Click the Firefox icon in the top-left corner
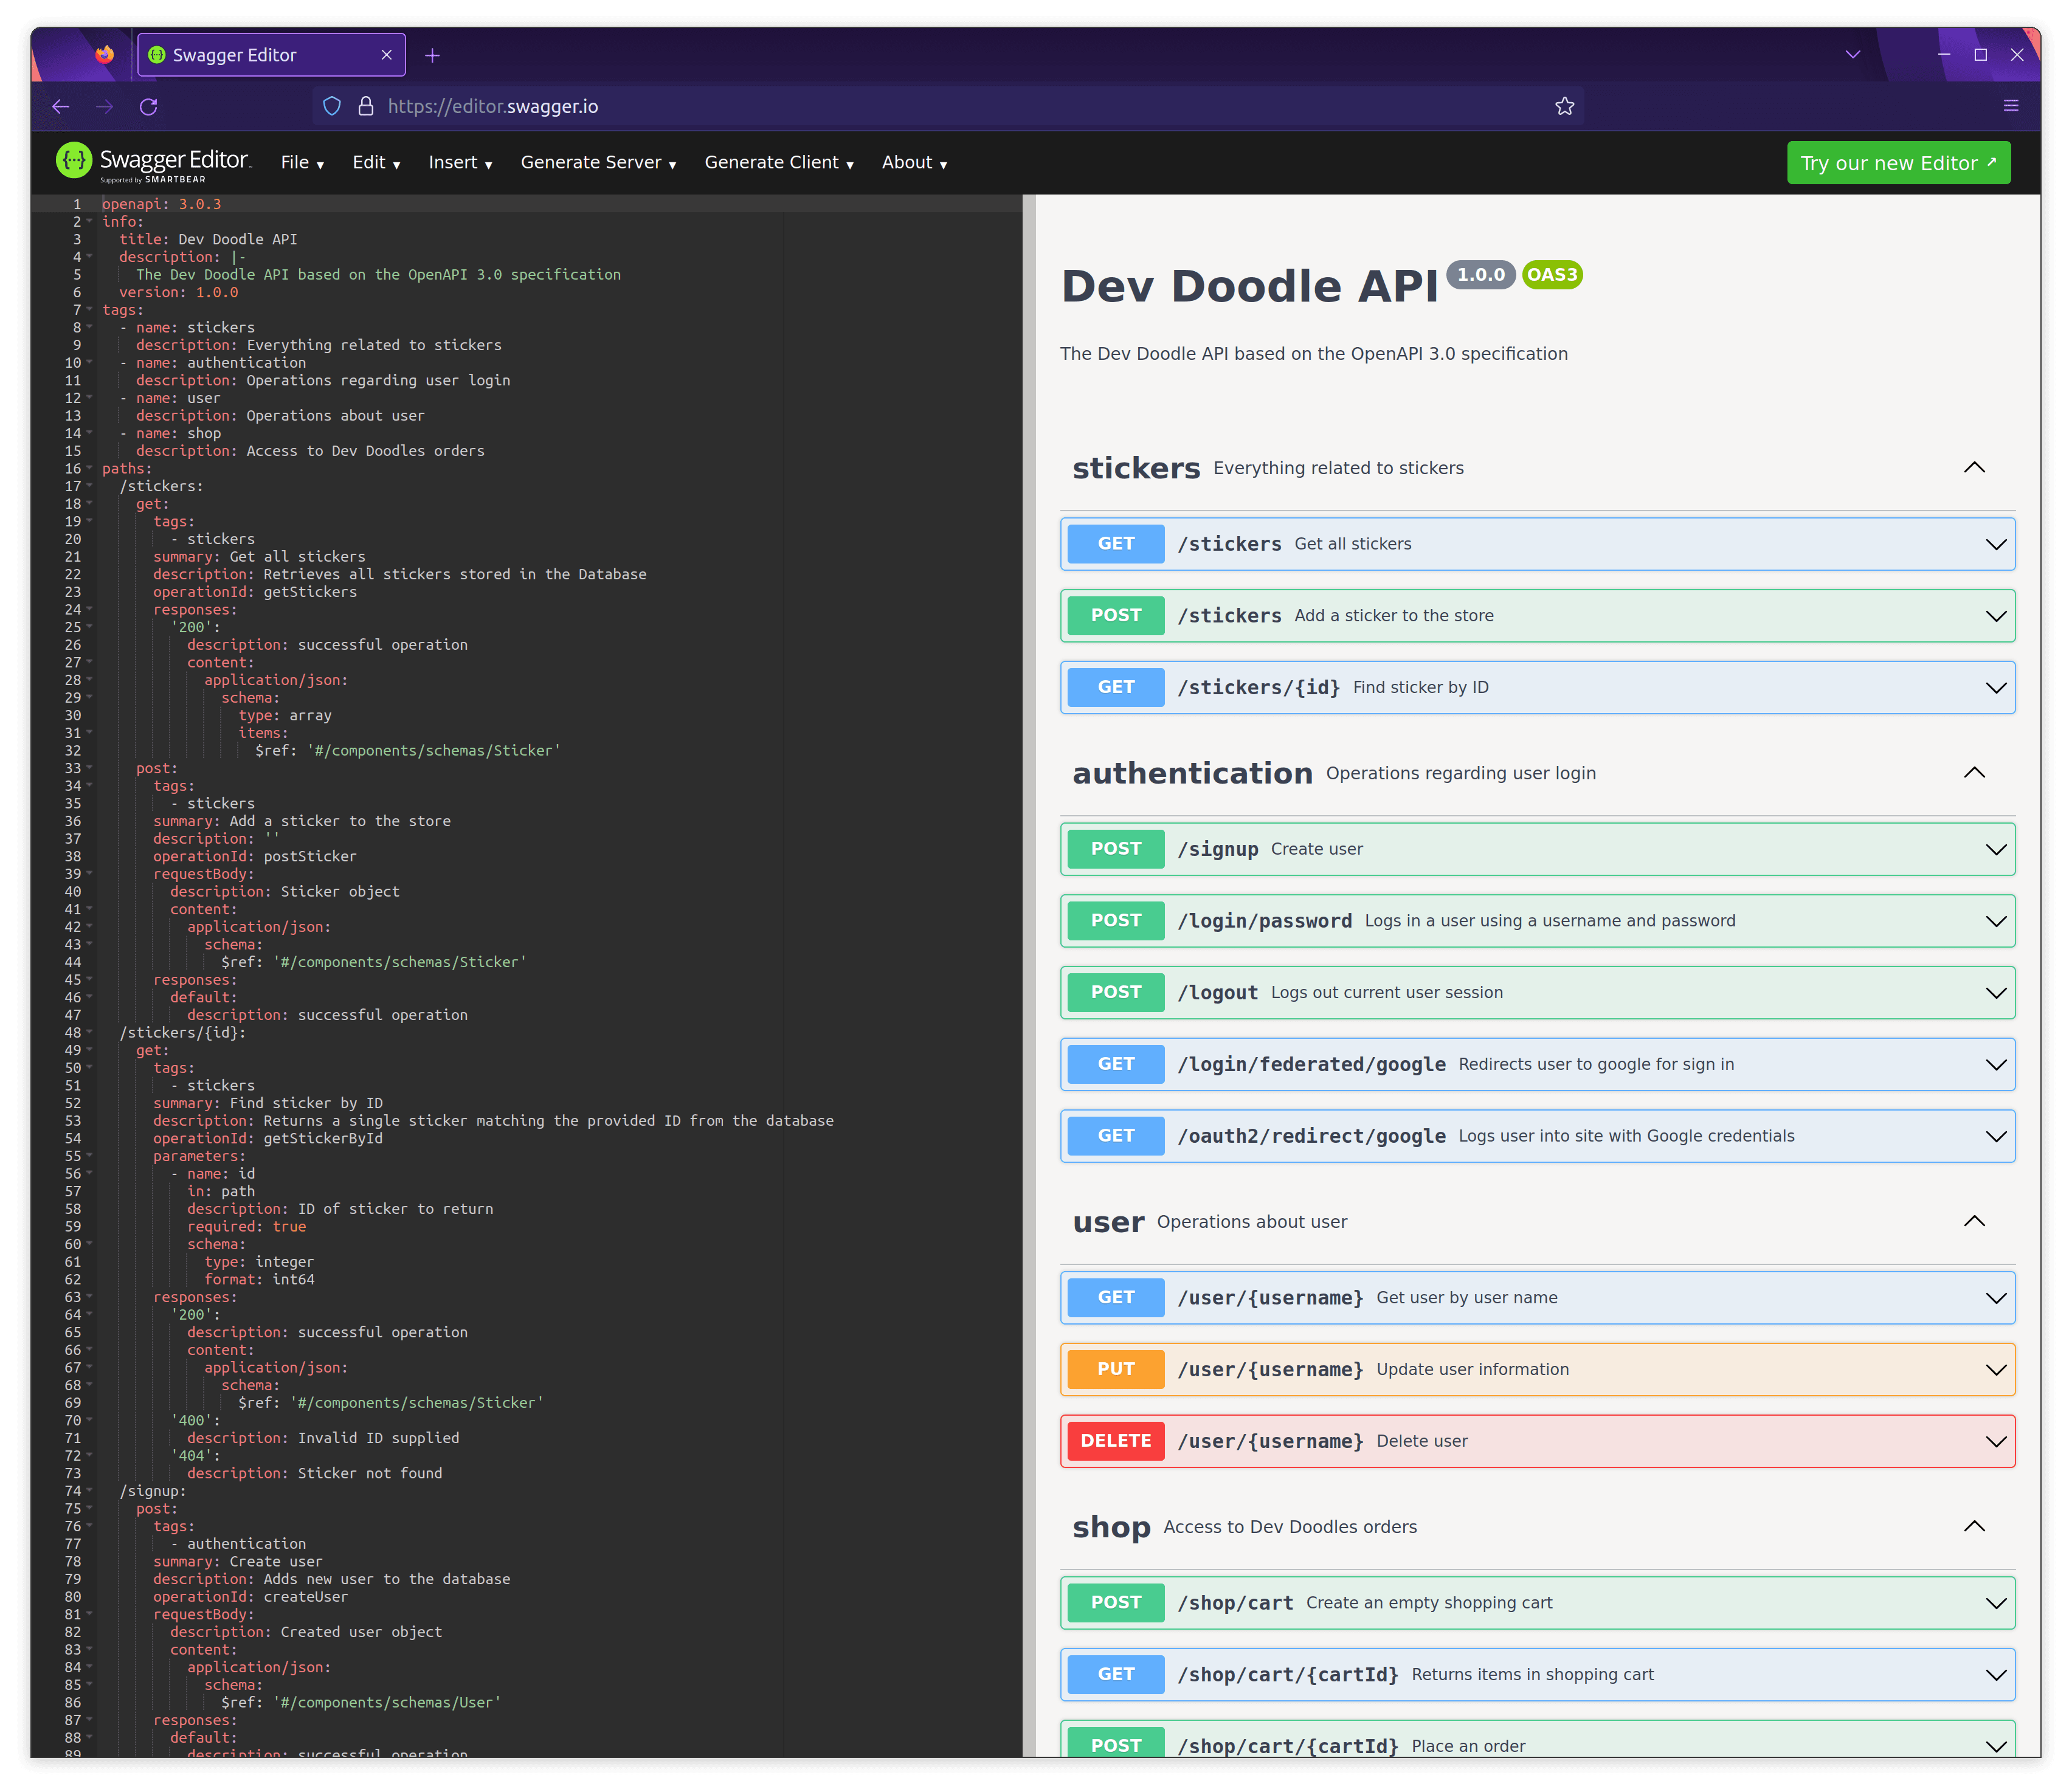The width and height of the screenshot is (2072, 1792). (104, 55)
